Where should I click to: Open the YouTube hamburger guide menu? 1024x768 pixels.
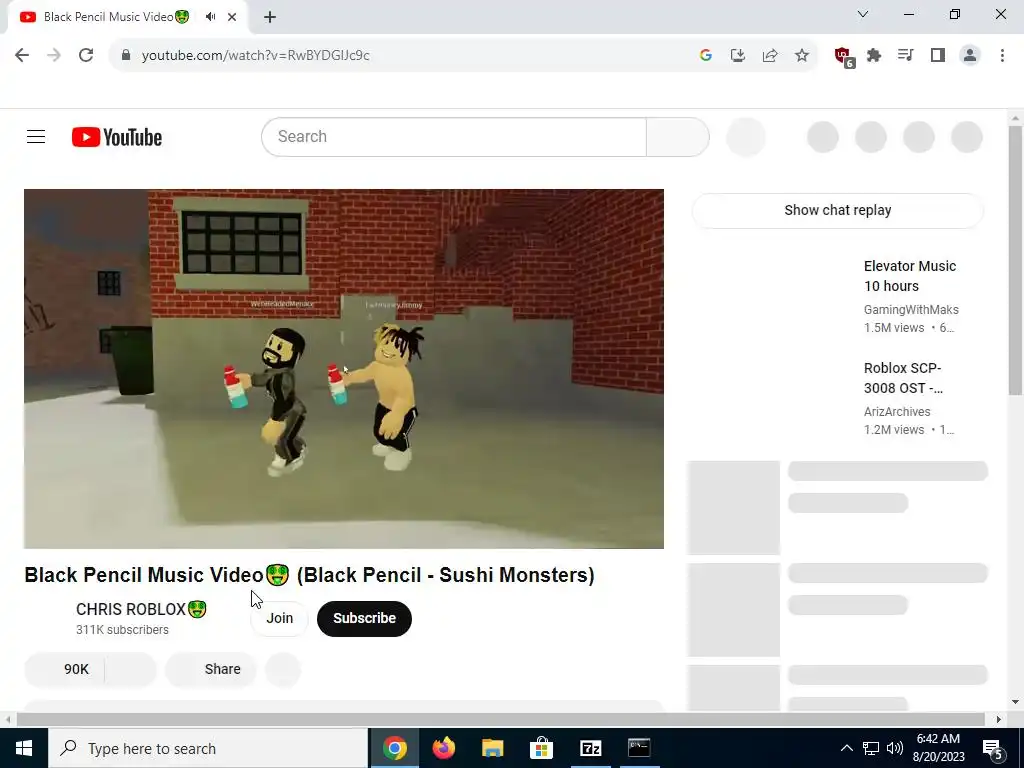pos(36,136)
